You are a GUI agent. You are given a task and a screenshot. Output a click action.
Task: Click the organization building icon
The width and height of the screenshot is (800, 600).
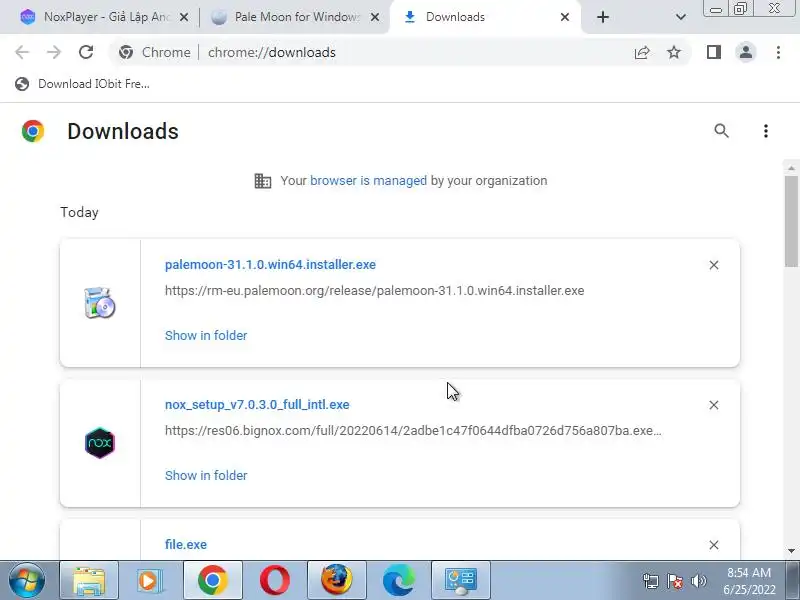click(x=263, y=181)
